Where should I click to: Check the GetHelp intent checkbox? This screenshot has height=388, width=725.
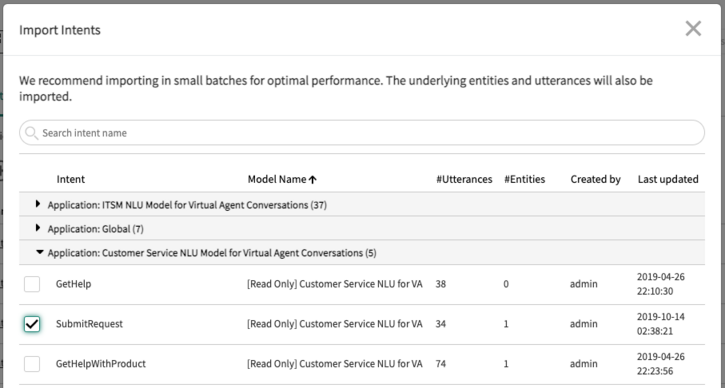(x=32, y=284)
